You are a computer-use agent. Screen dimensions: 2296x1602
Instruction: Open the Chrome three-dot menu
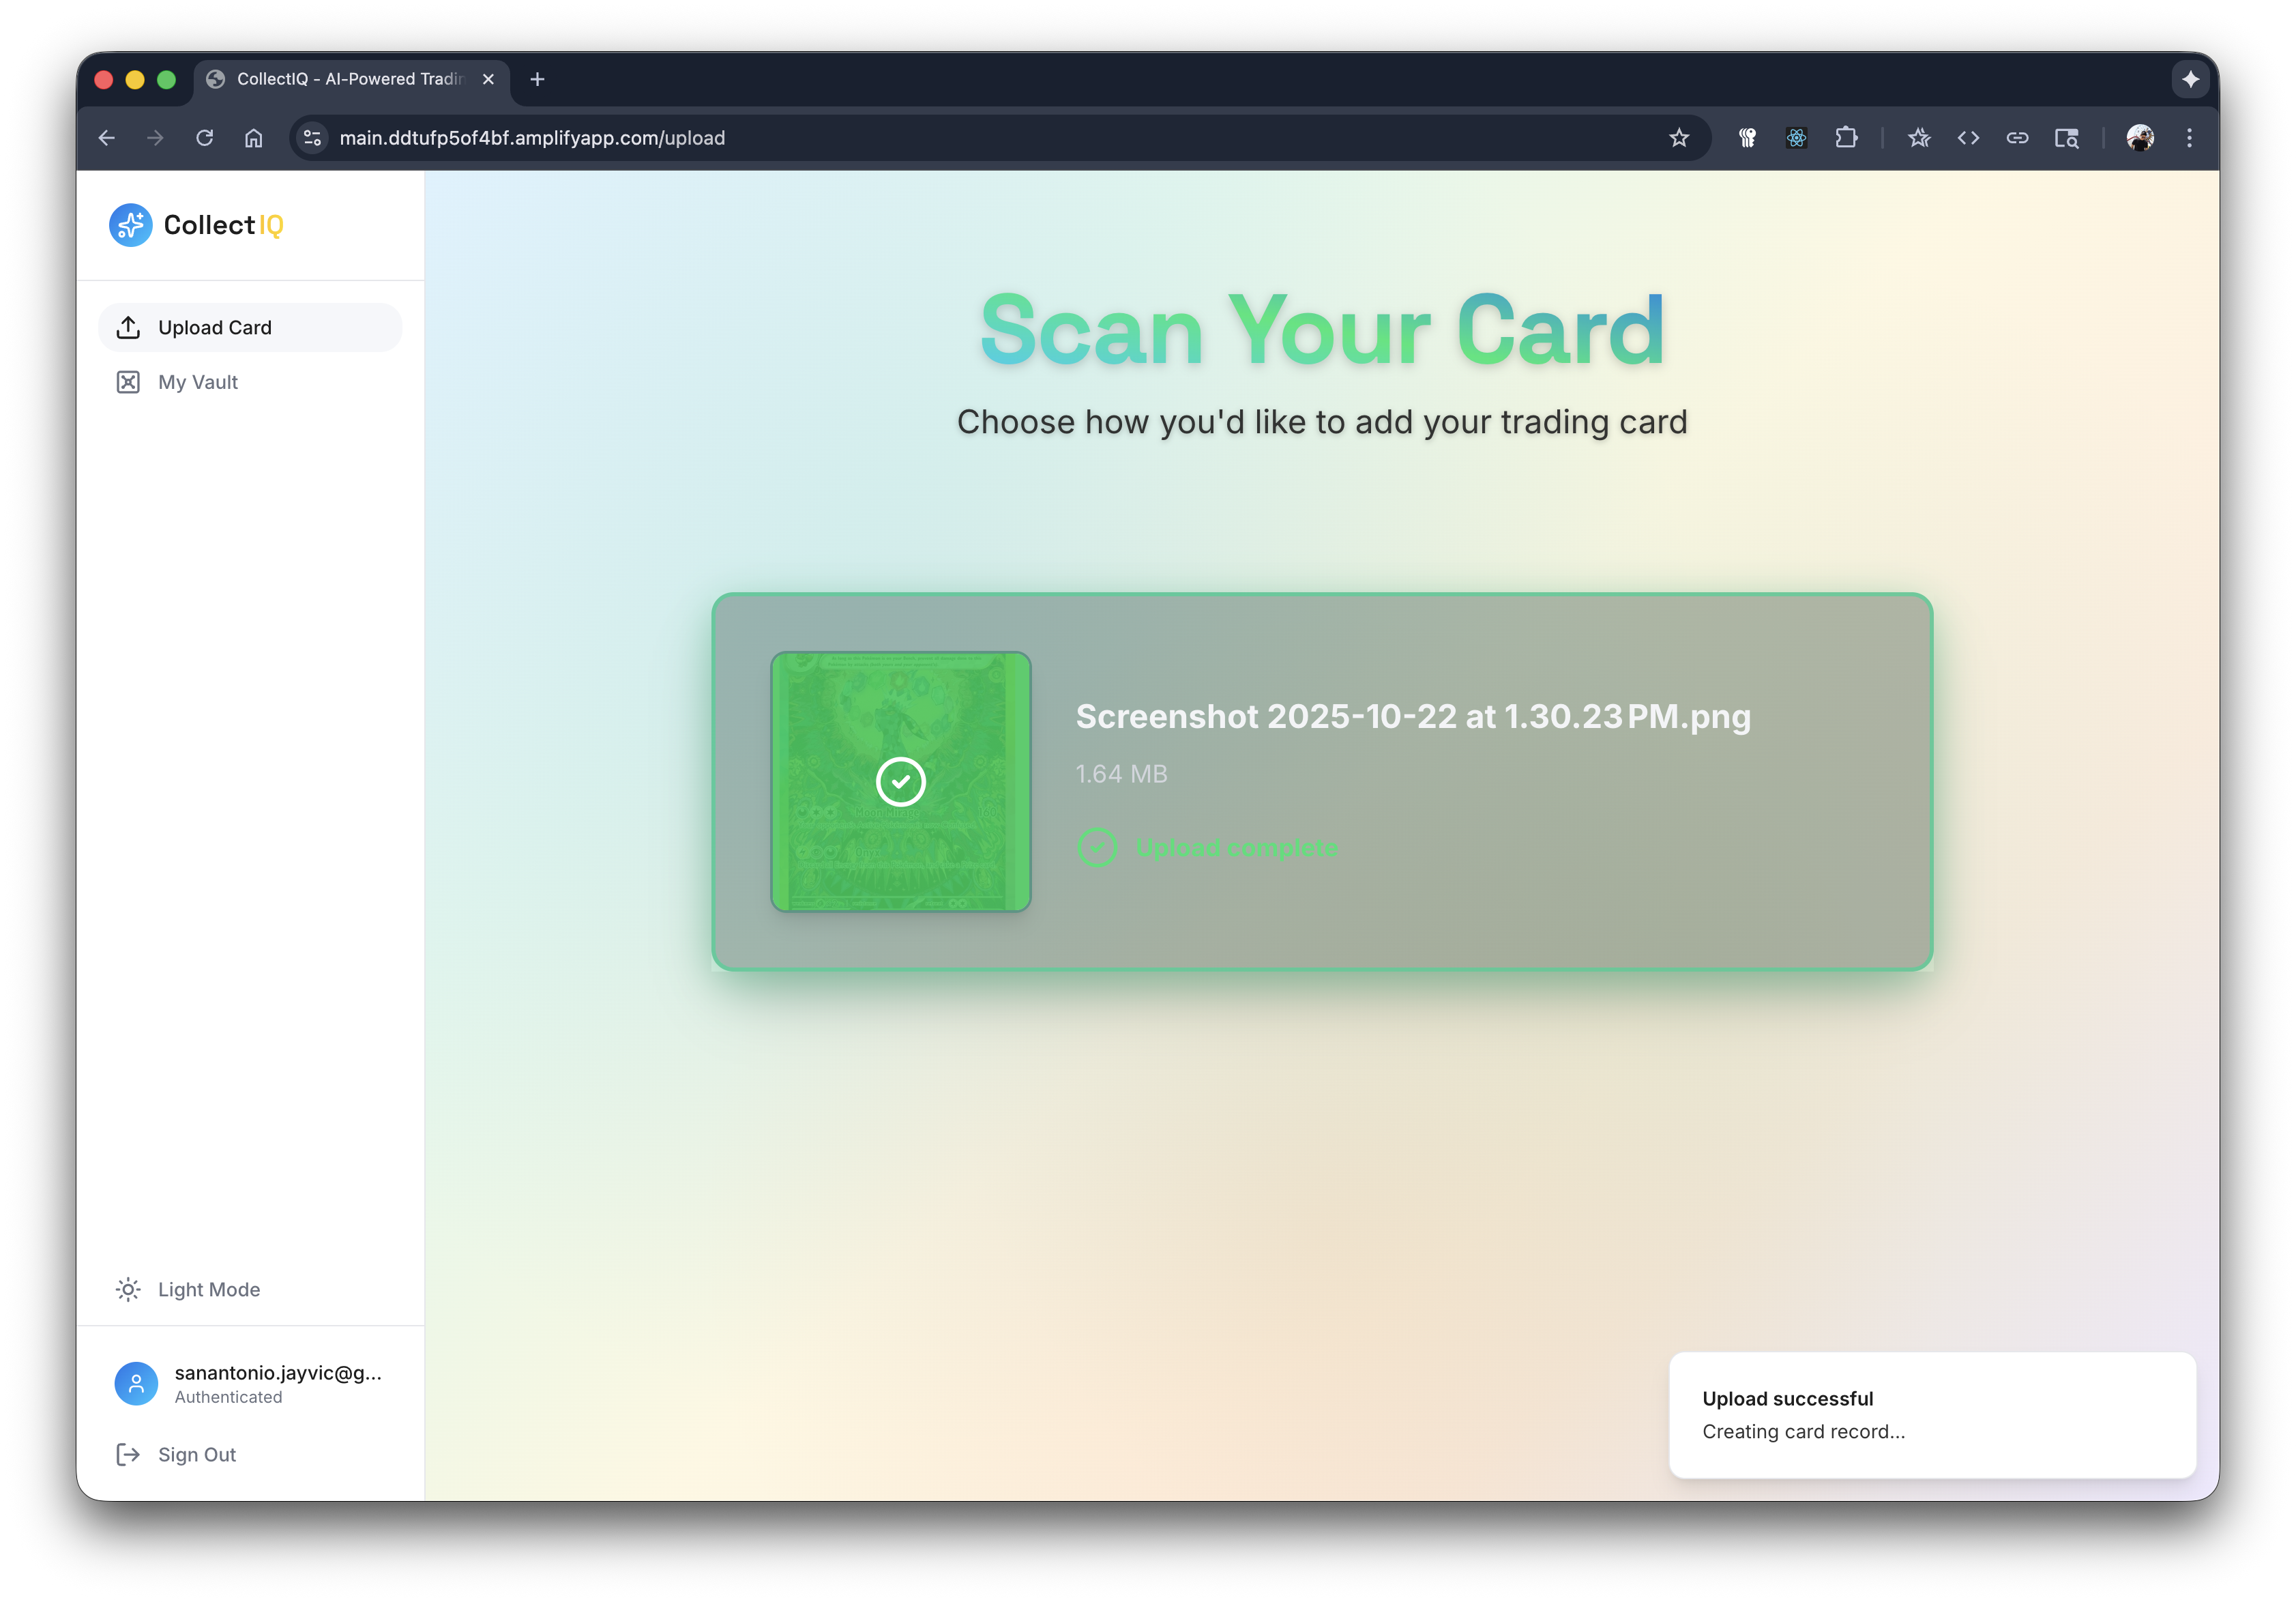2189,138
